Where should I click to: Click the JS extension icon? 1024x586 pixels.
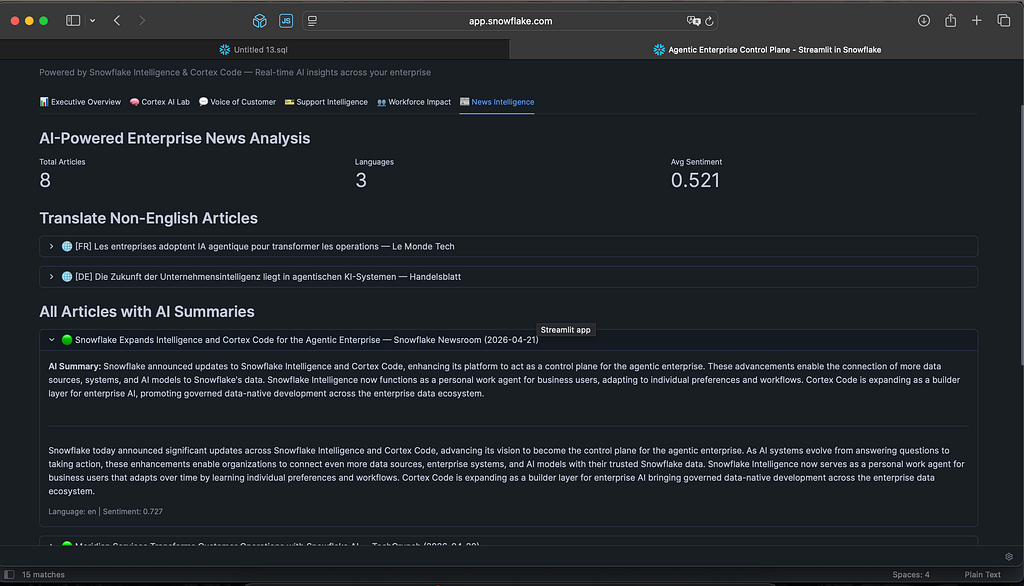(286, 21)
